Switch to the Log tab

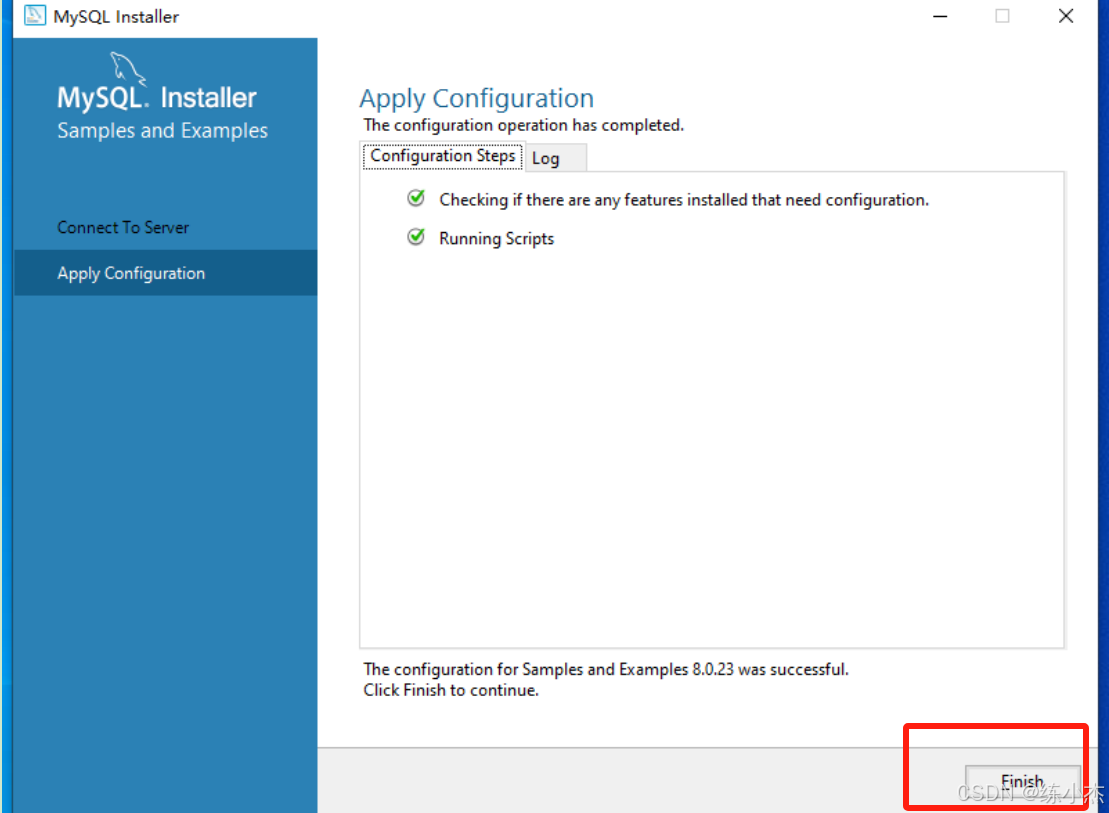pos(555,158)
